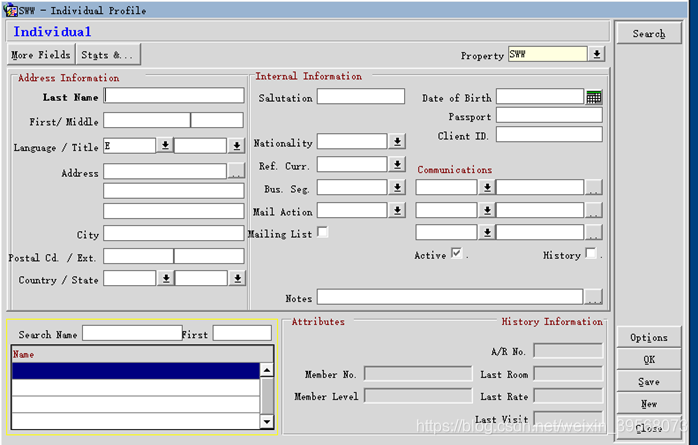The width and height of the screenshot is (698, 445).
Task: Click the Member Level field
Action: coord(418,396)
